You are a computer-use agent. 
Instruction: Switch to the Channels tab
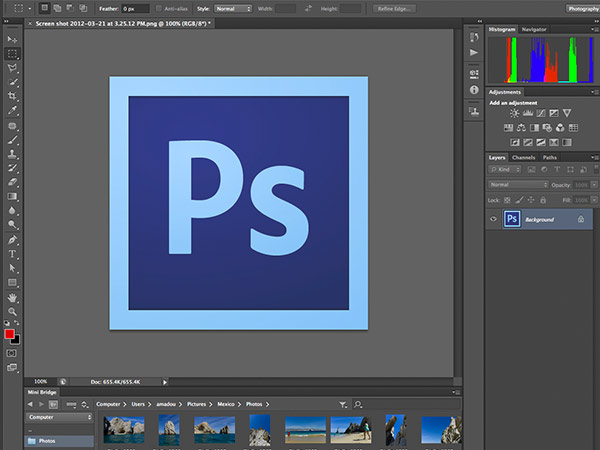click(523, 158)
